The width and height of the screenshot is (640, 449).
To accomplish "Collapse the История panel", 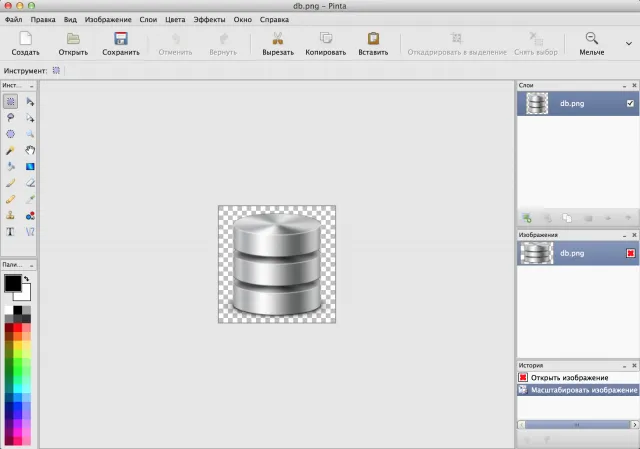I will tap(624, 366).
